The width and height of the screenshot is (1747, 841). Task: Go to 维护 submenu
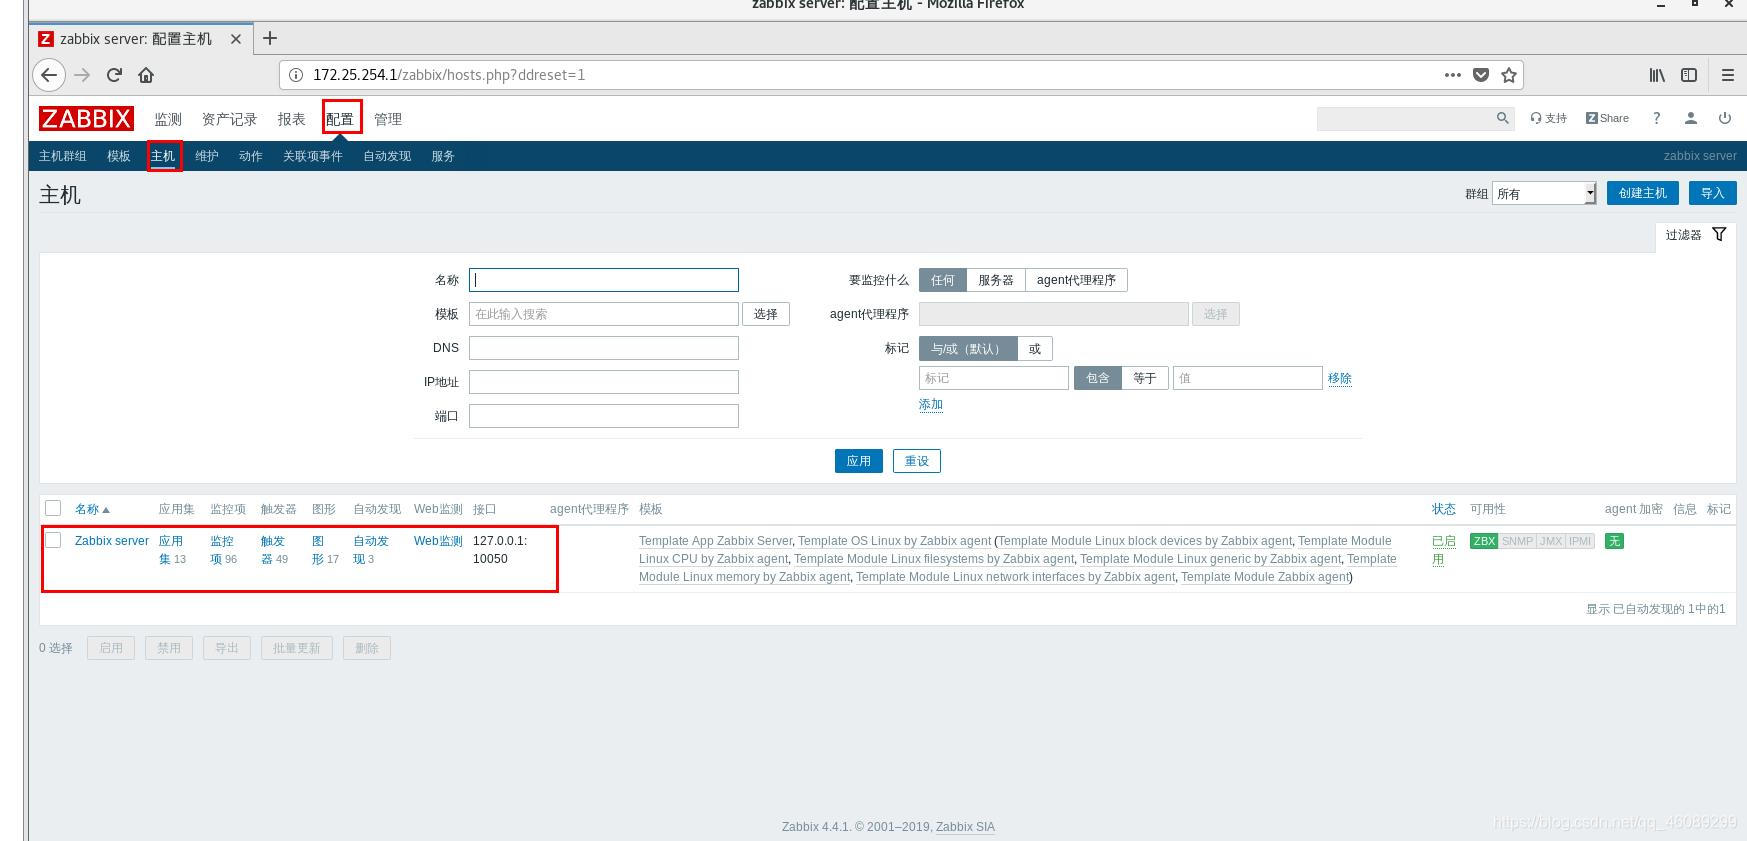click(207, 156)
